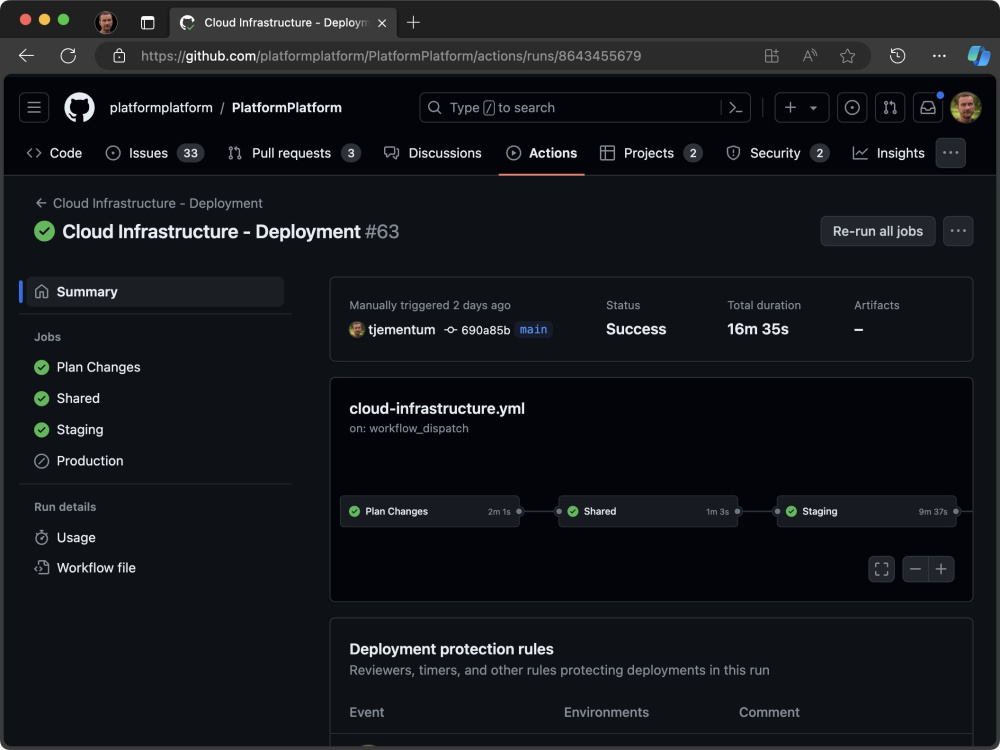
Task: Open the Copilot sidebar icon
Action: point(978,56)
